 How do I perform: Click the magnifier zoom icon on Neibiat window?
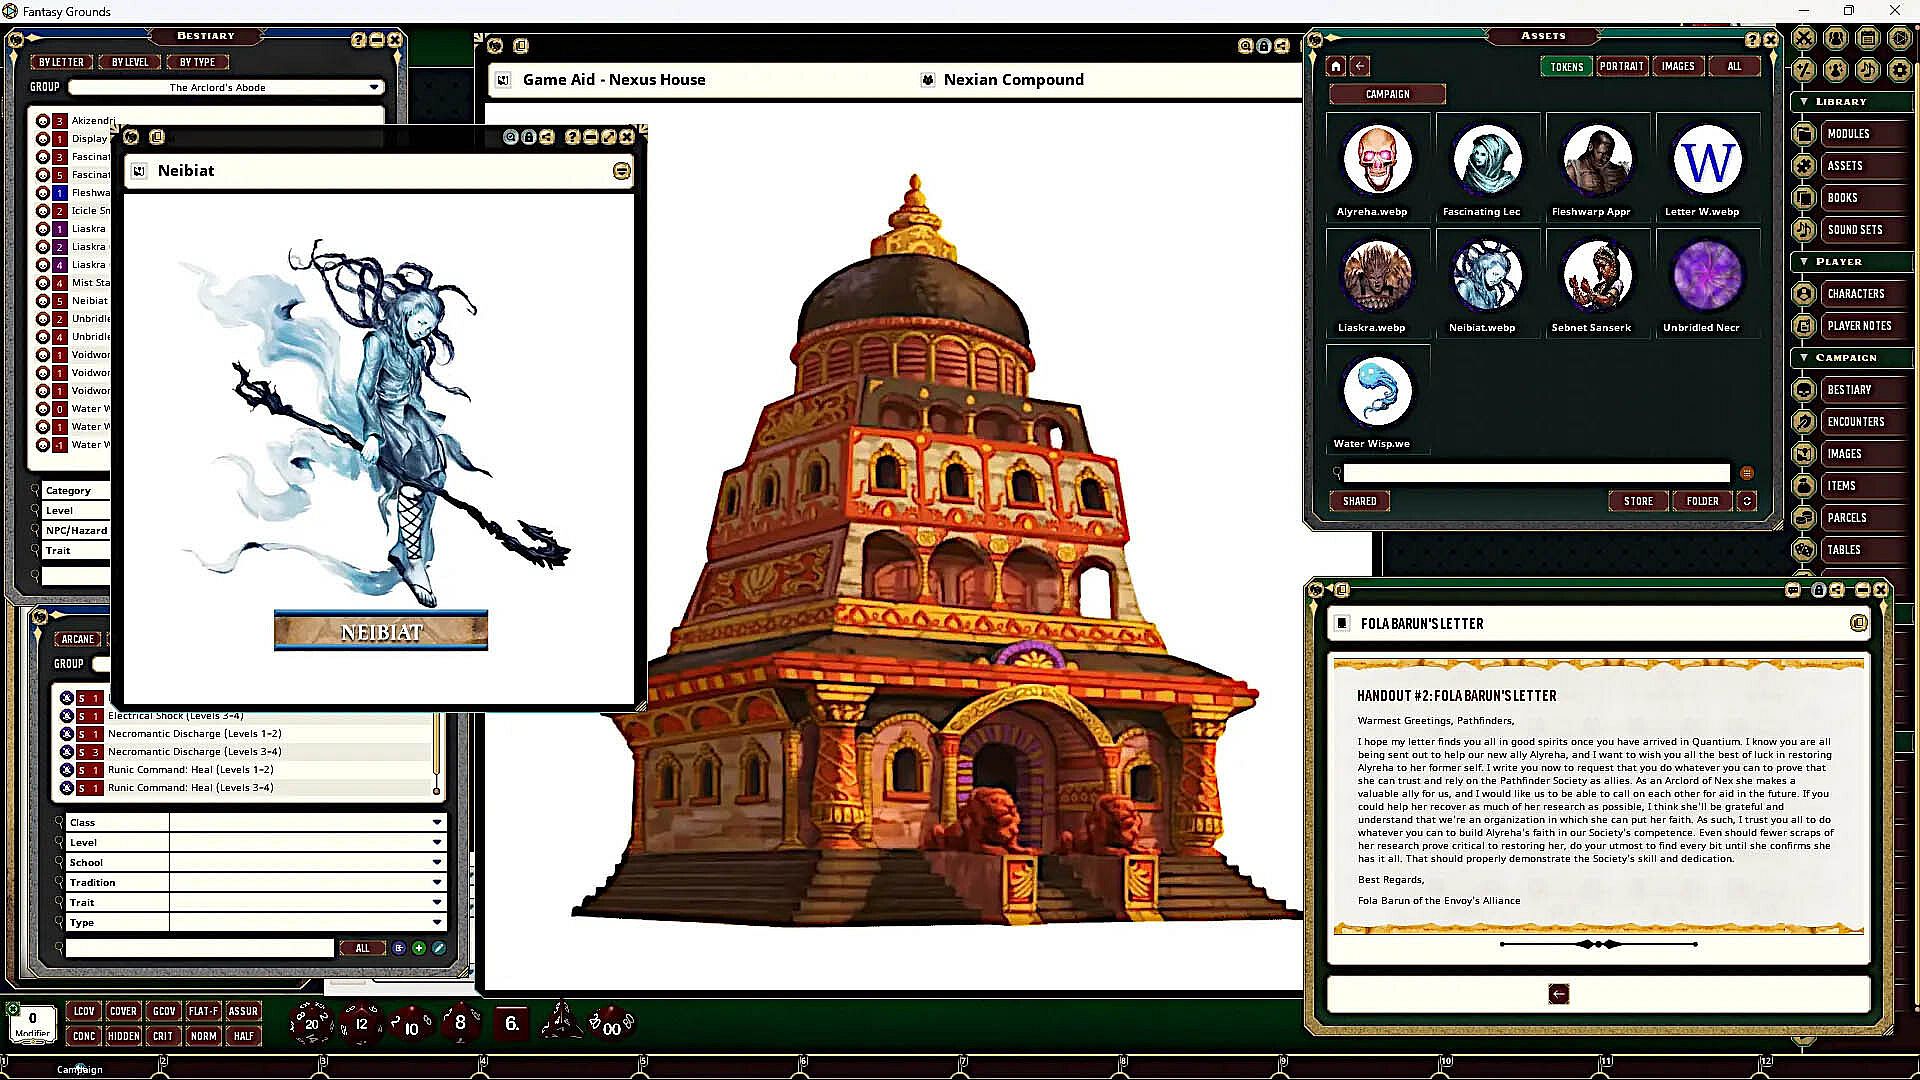coord(511,137)
